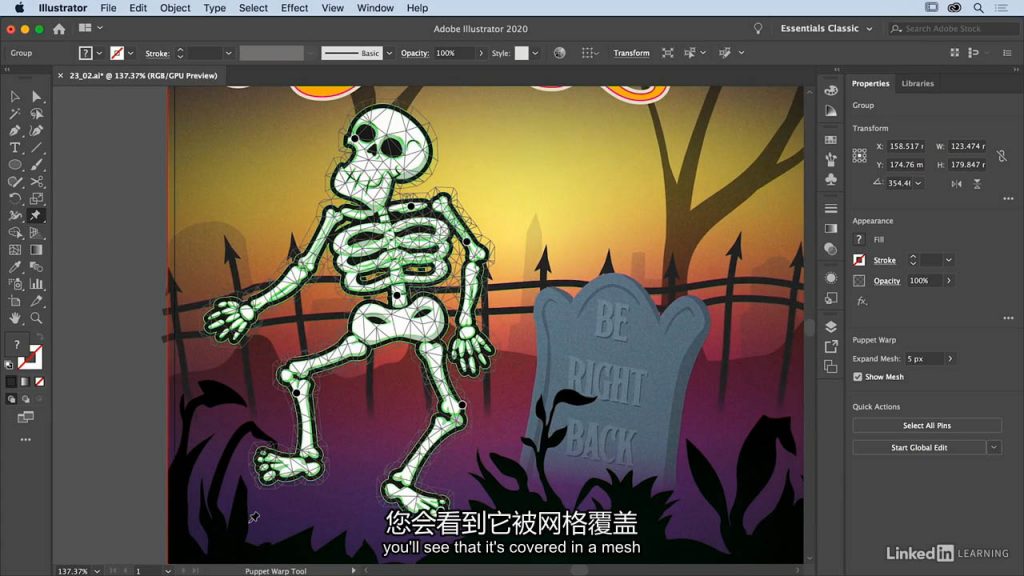
Task: Open the File menu
Action: pos(108,8)
